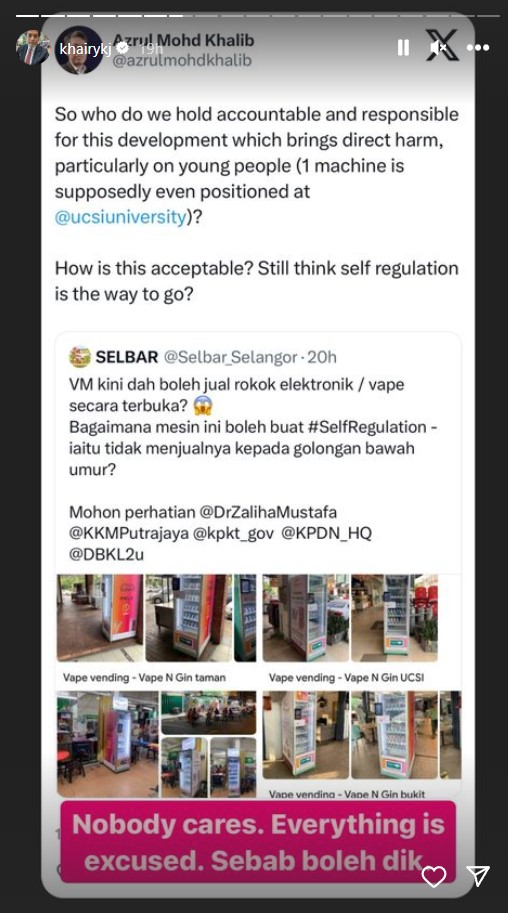Open @DrZalihaMustafa mention
Screen dimensions: 508x913
pyautogui.click(x=268, y=512)
